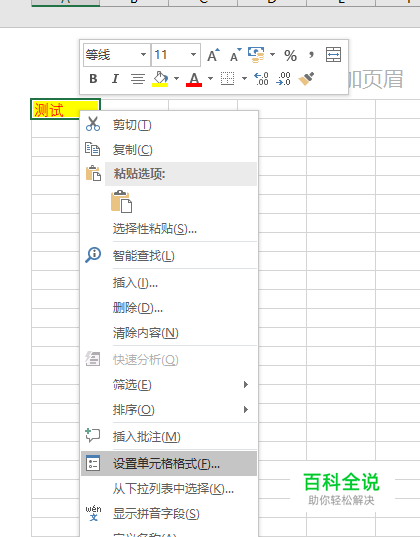The width and height of the screenshot is (420, 537).
Task: Click accounting number format icon
Action: click(257, 55)
